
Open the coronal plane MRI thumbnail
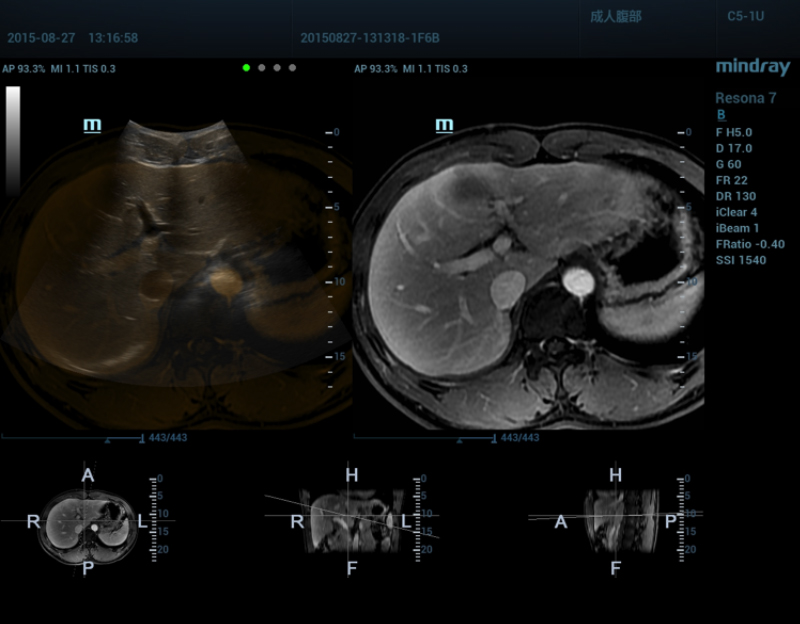click(352, 521)
